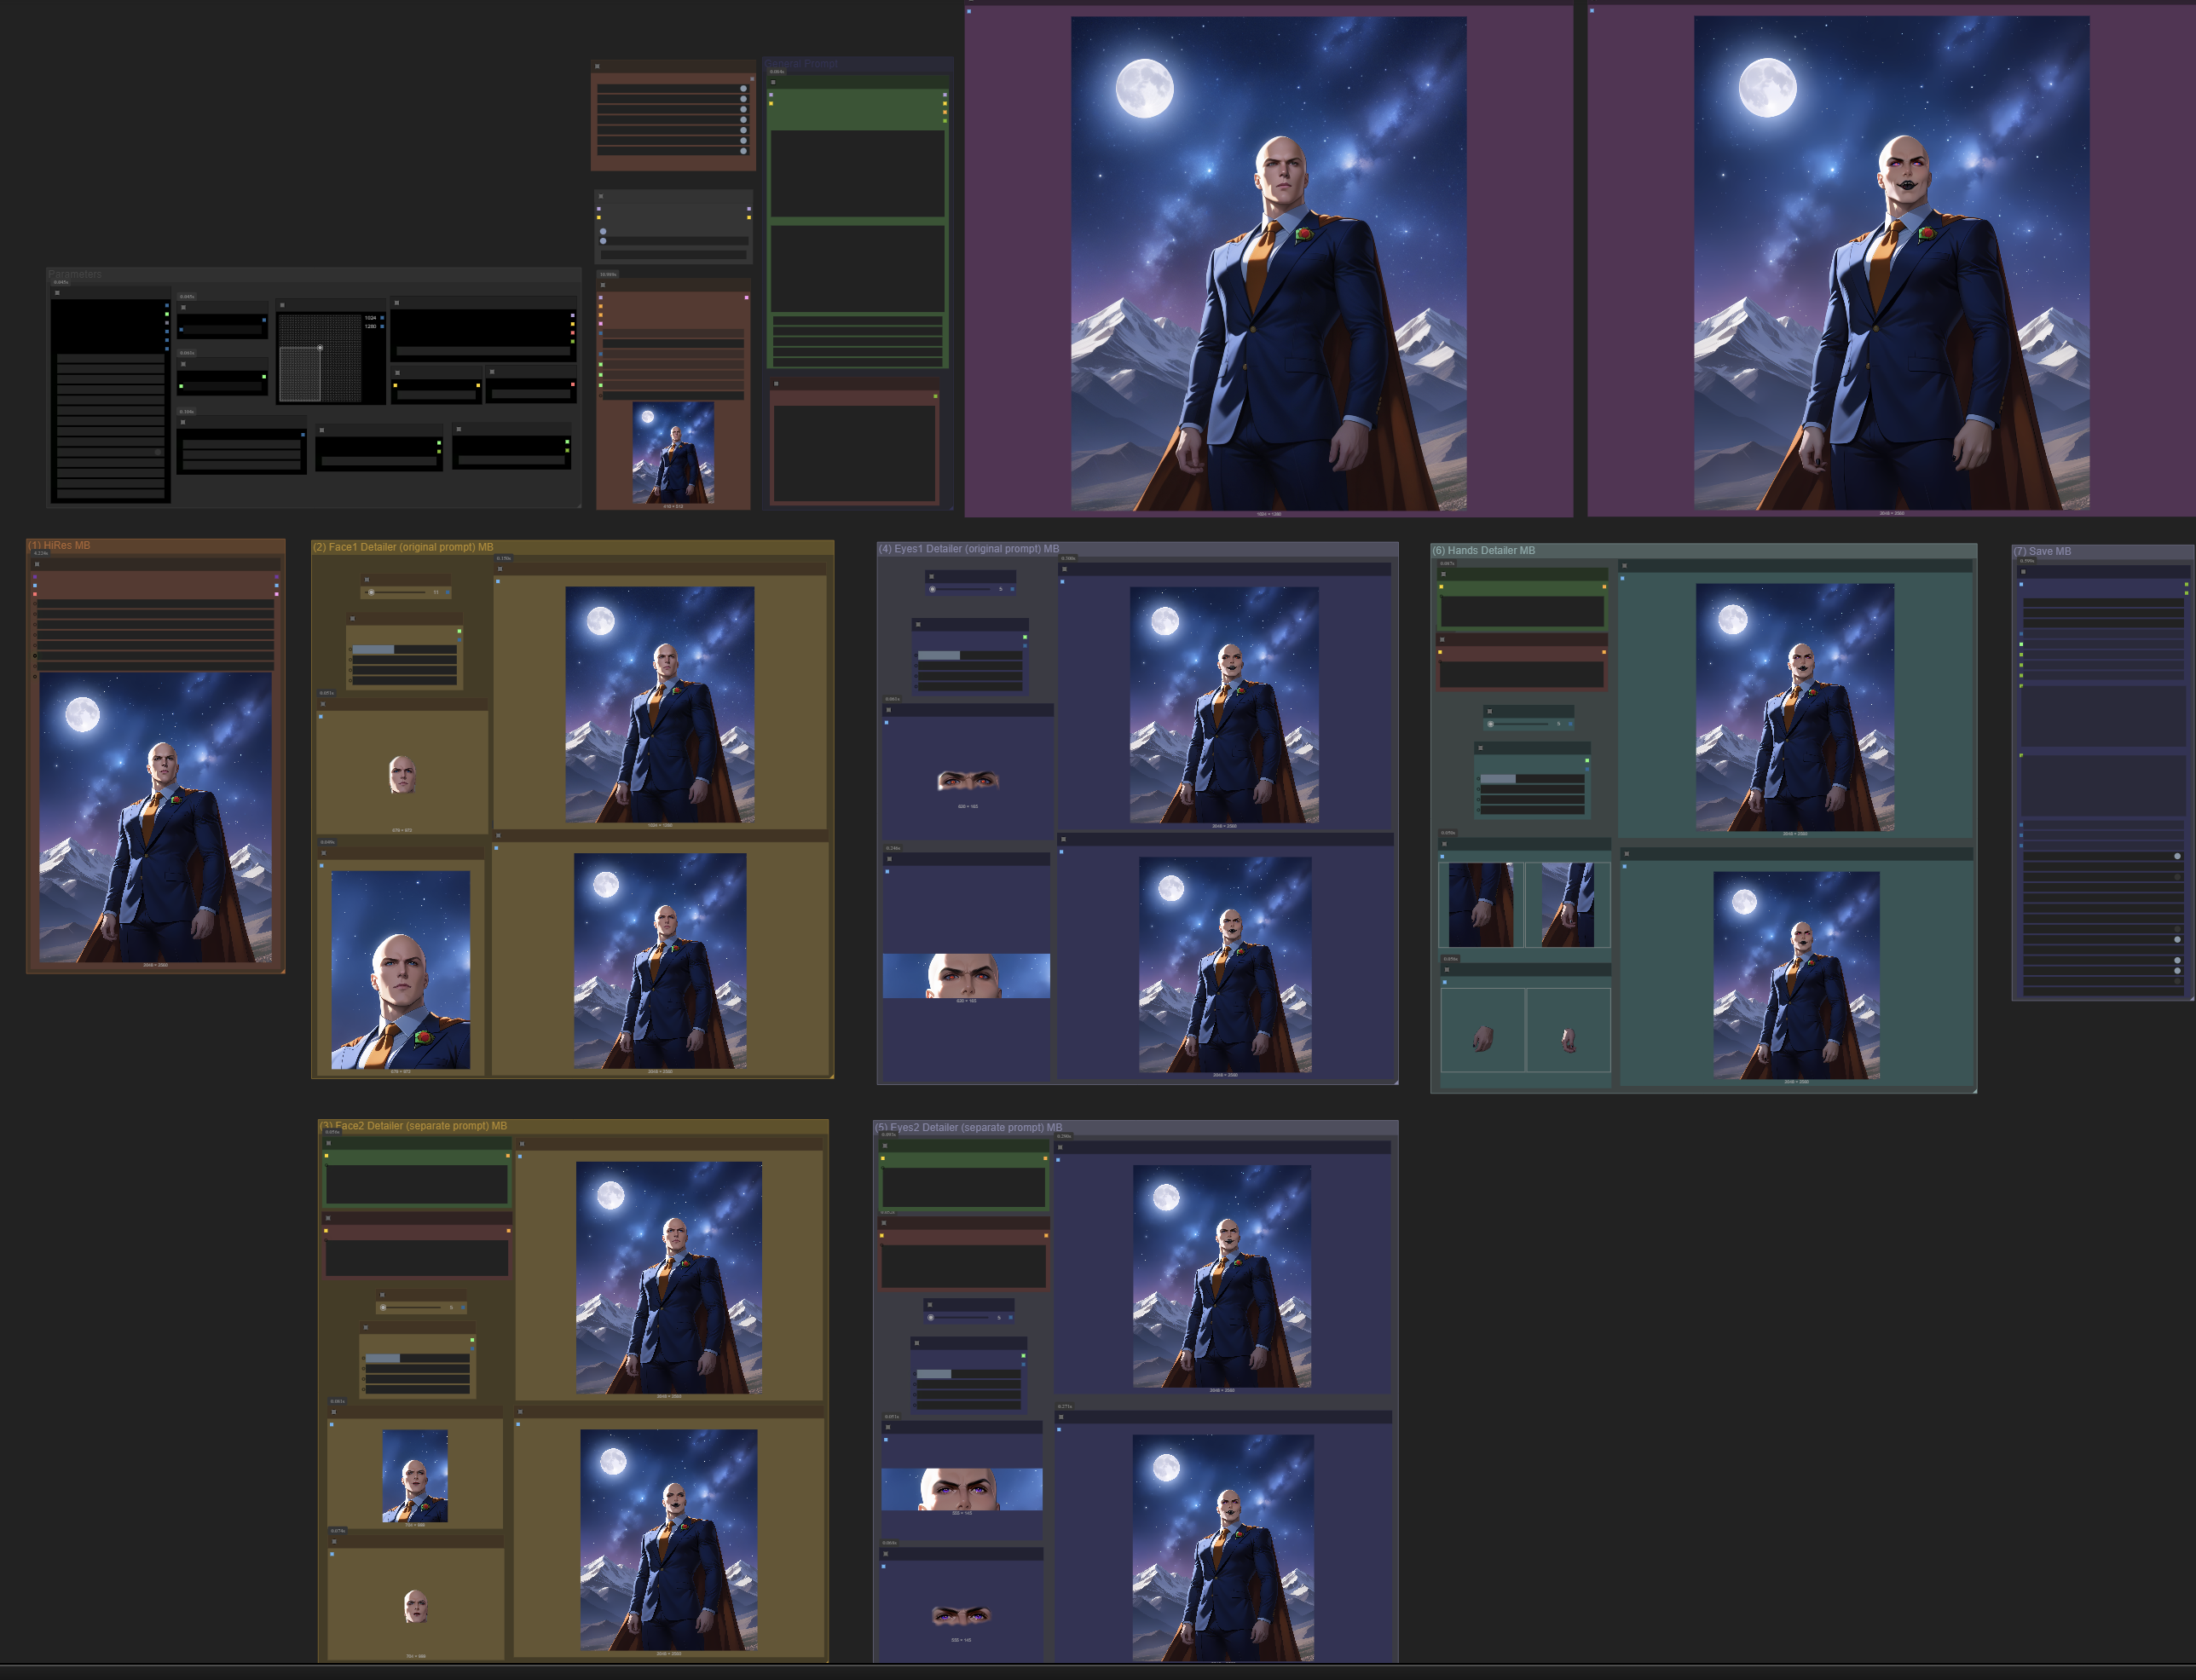Click first text box in General Prompt node
The image size is (2196, 1680).
tap(857, 173)
